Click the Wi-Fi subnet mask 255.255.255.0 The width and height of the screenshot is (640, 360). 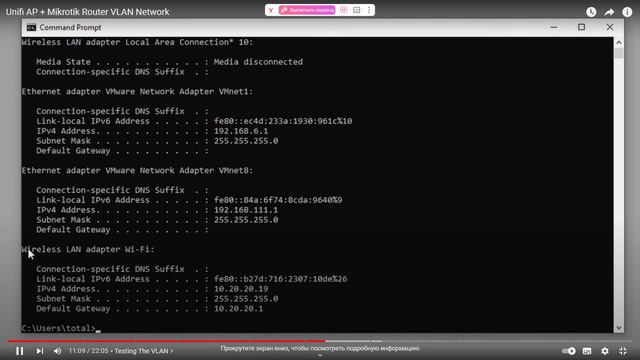click(246, 299)
